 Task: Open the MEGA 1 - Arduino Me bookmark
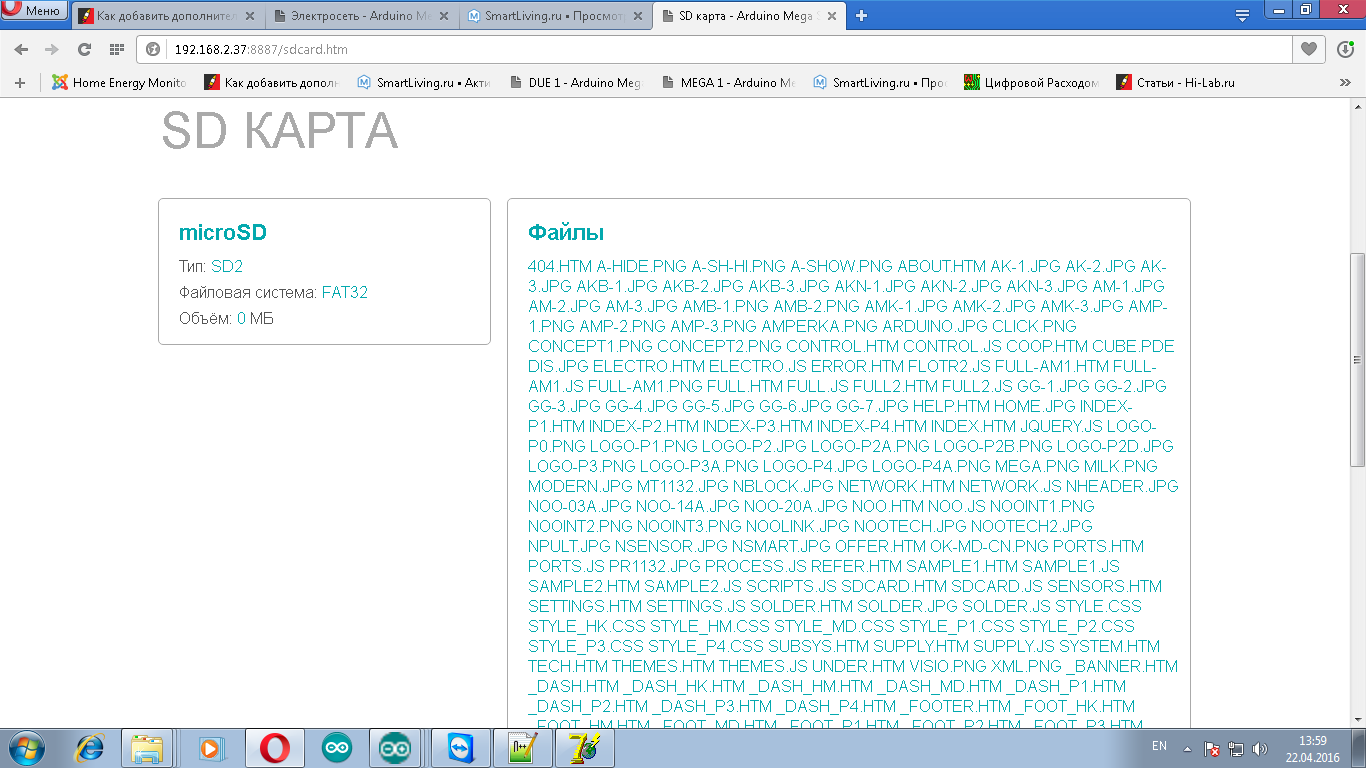tap(728, 83)
